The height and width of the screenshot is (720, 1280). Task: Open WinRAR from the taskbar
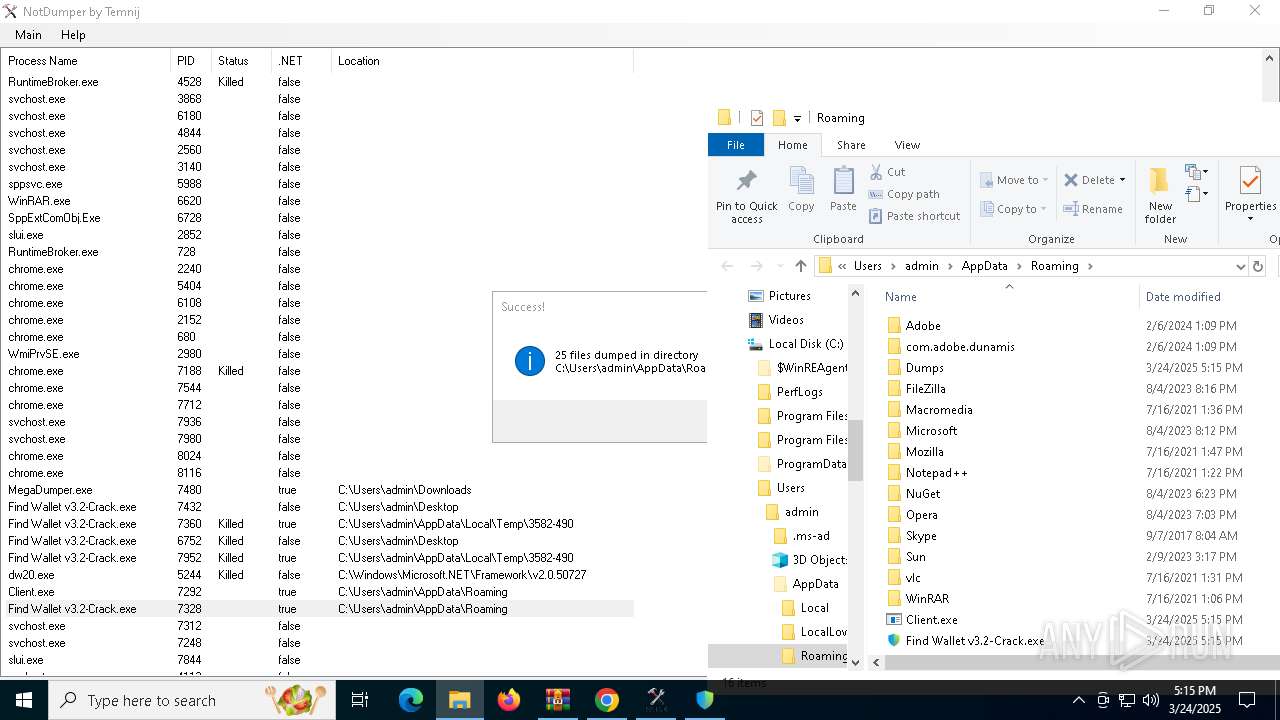tap(558, 700)
